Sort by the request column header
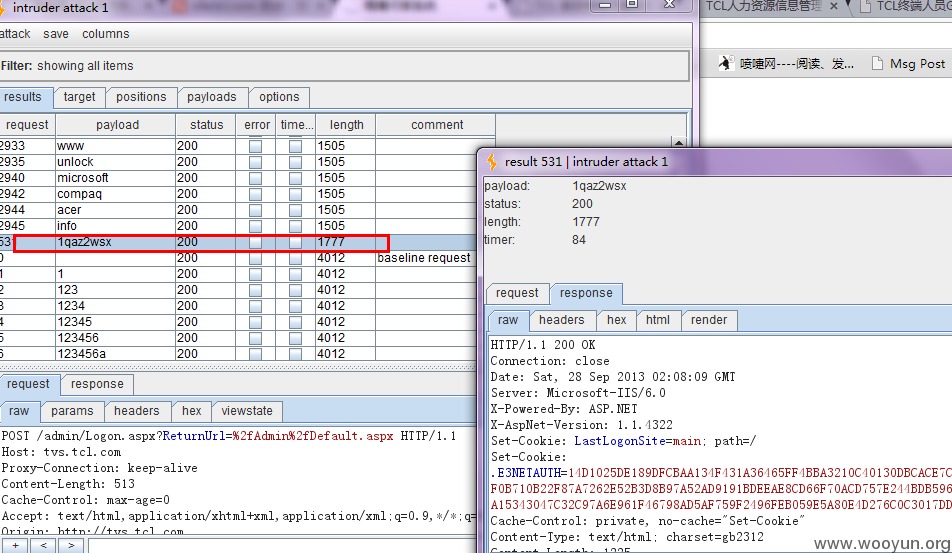The image size is (952, 553). [27, 125]
